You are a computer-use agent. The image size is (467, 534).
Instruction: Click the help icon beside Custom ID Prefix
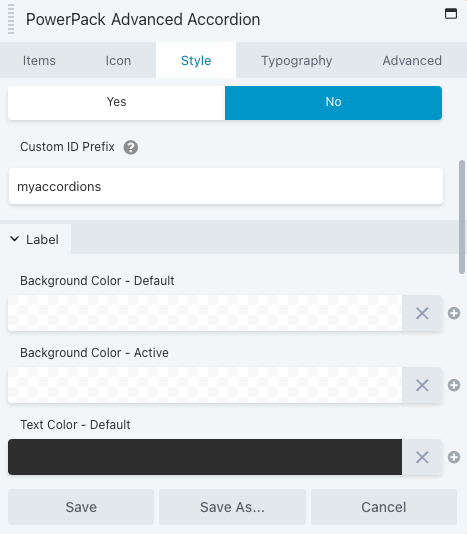pos(131,147)
